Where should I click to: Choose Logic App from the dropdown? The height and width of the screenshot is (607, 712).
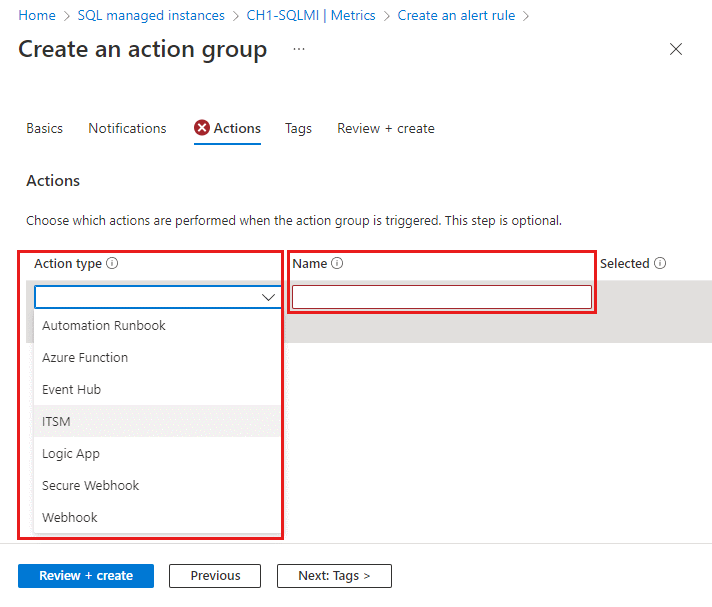click(x=72, y=454)
